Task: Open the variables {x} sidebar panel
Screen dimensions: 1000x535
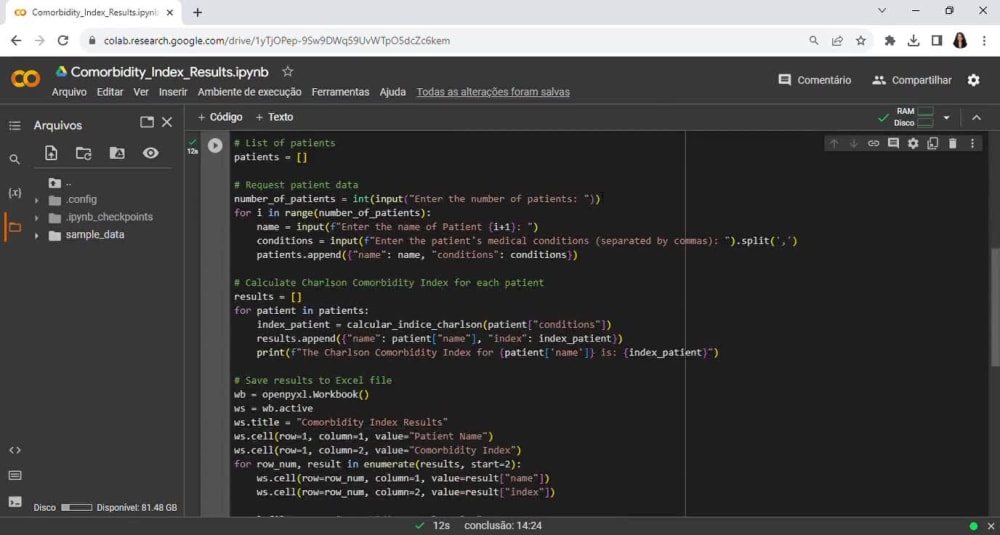Action: pos(15,193)
